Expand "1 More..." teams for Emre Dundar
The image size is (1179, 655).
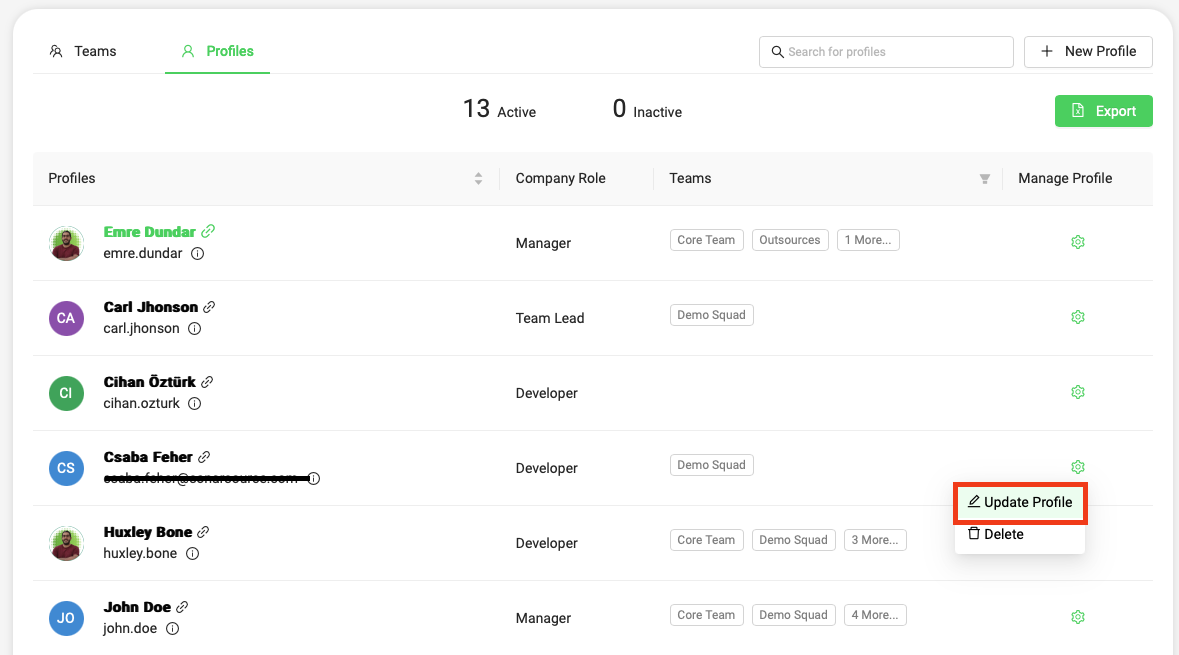tap(868, 240)
